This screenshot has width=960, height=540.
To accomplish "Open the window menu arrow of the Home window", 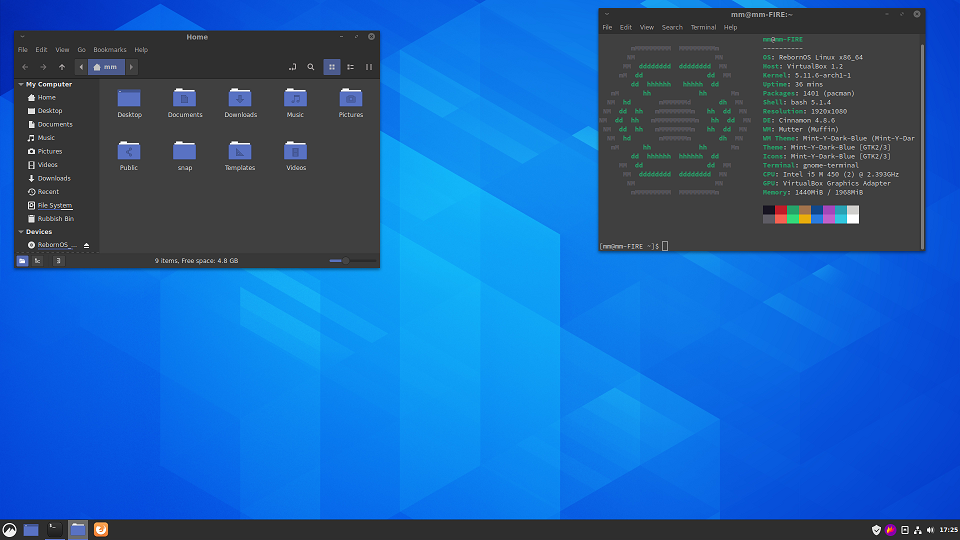I will tap(22, 37).
